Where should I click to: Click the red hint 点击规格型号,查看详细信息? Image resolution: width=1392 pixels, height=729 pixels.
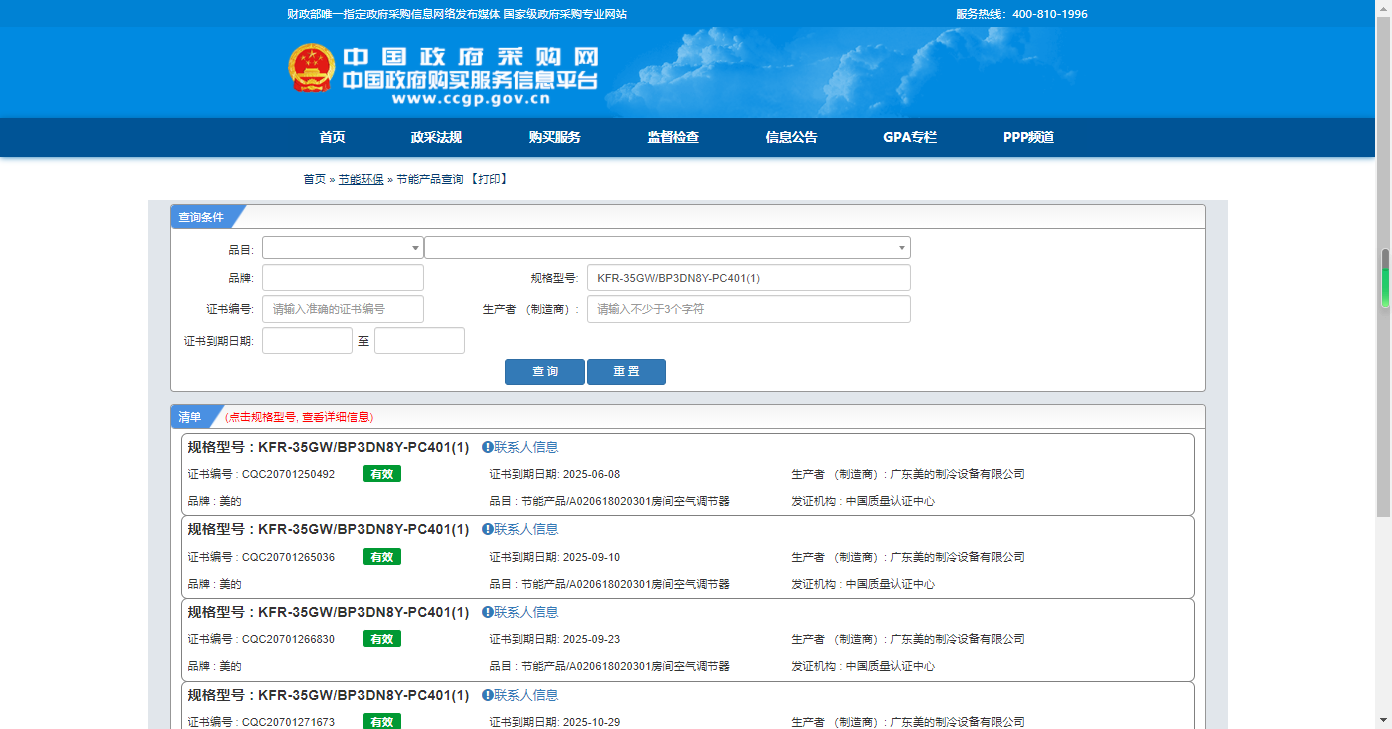(300, 417)
